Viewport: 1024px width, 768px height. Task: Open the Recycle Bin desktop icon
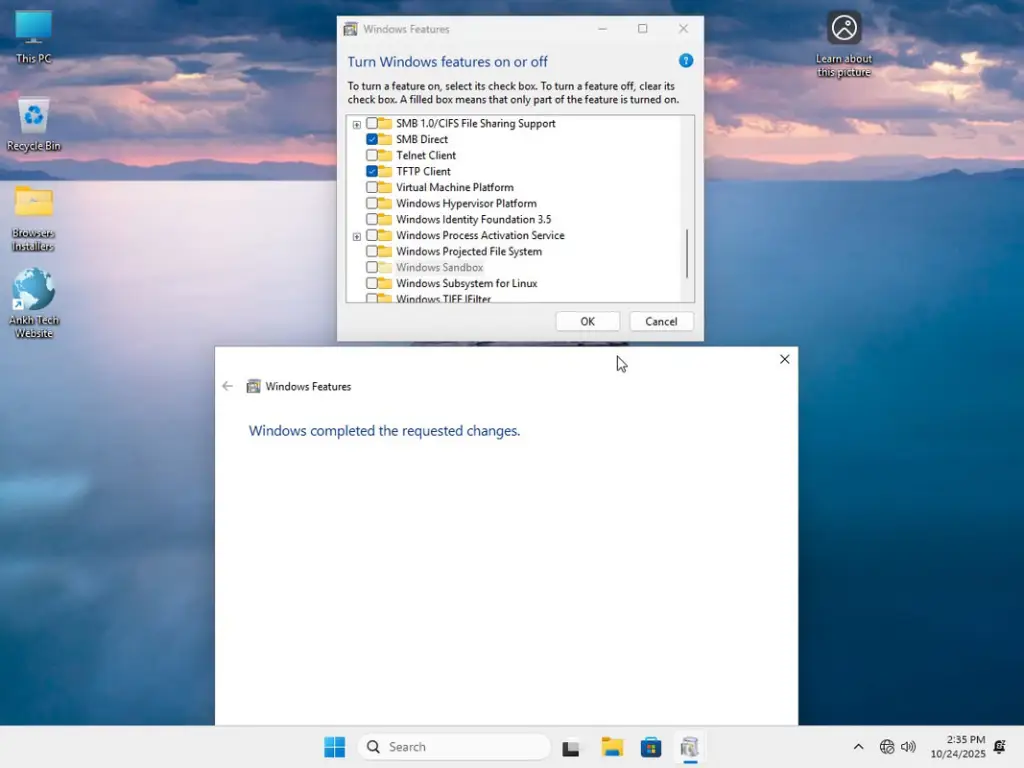pyautogui.click(x=35, y=115)
